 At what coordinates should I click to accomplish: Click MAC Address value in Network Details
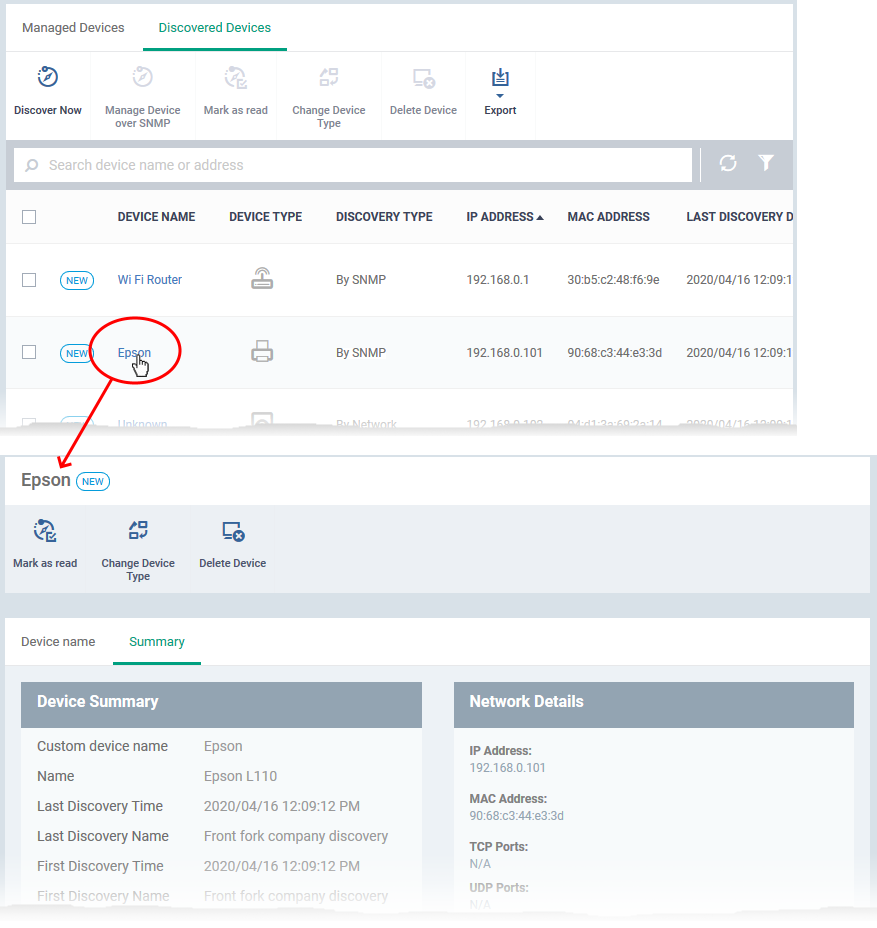517,816
